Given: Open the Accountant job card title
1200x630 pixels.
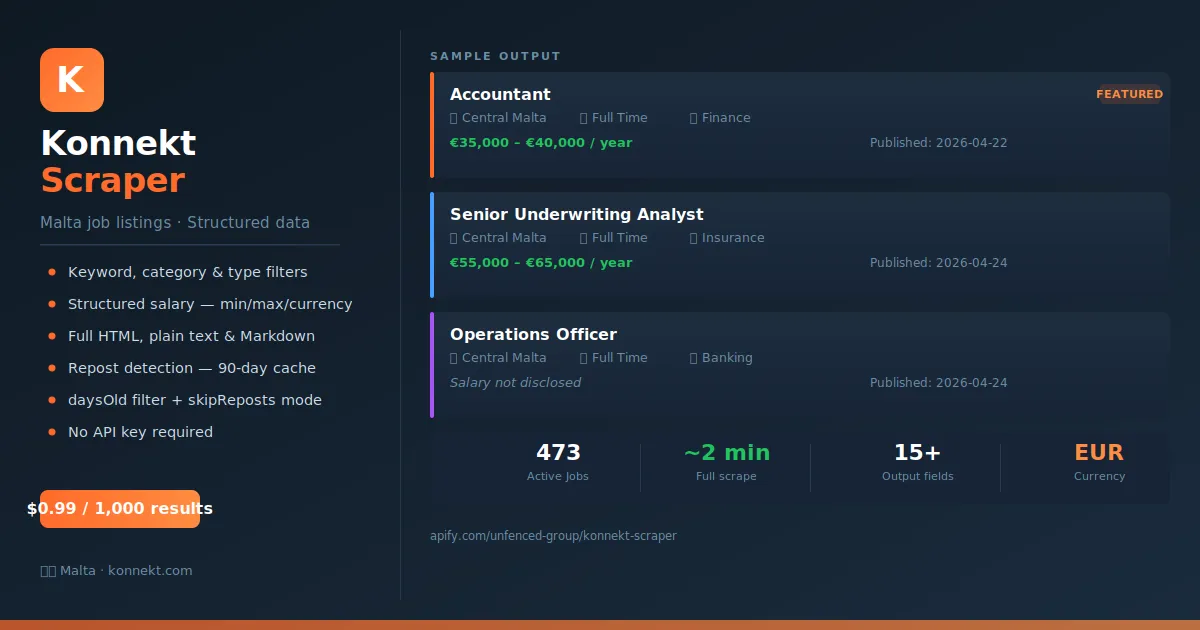Looking at the screenshot, I should (500, 95).
